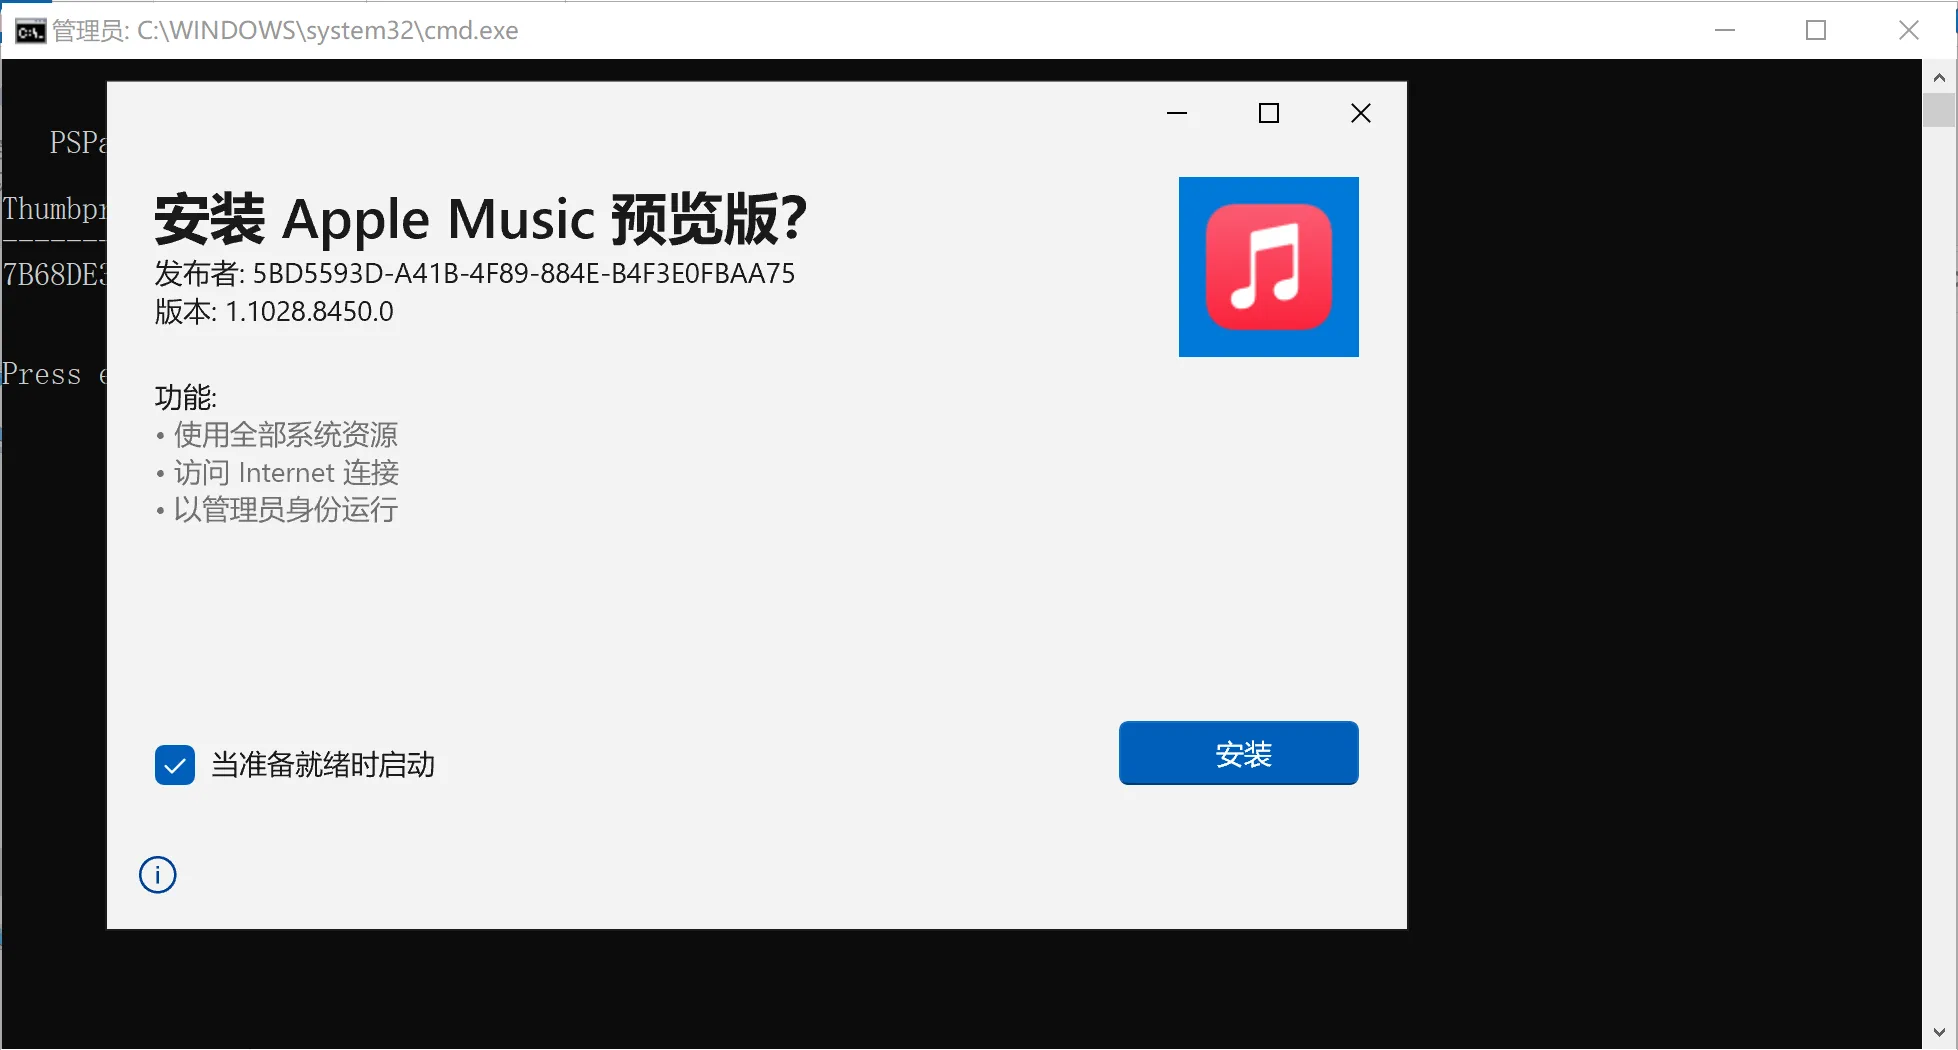Image resolution: width=1958 pixels, height=1050 pixels.
Task: Click the blue 安装 button
Action: [x=1238, y=753]
